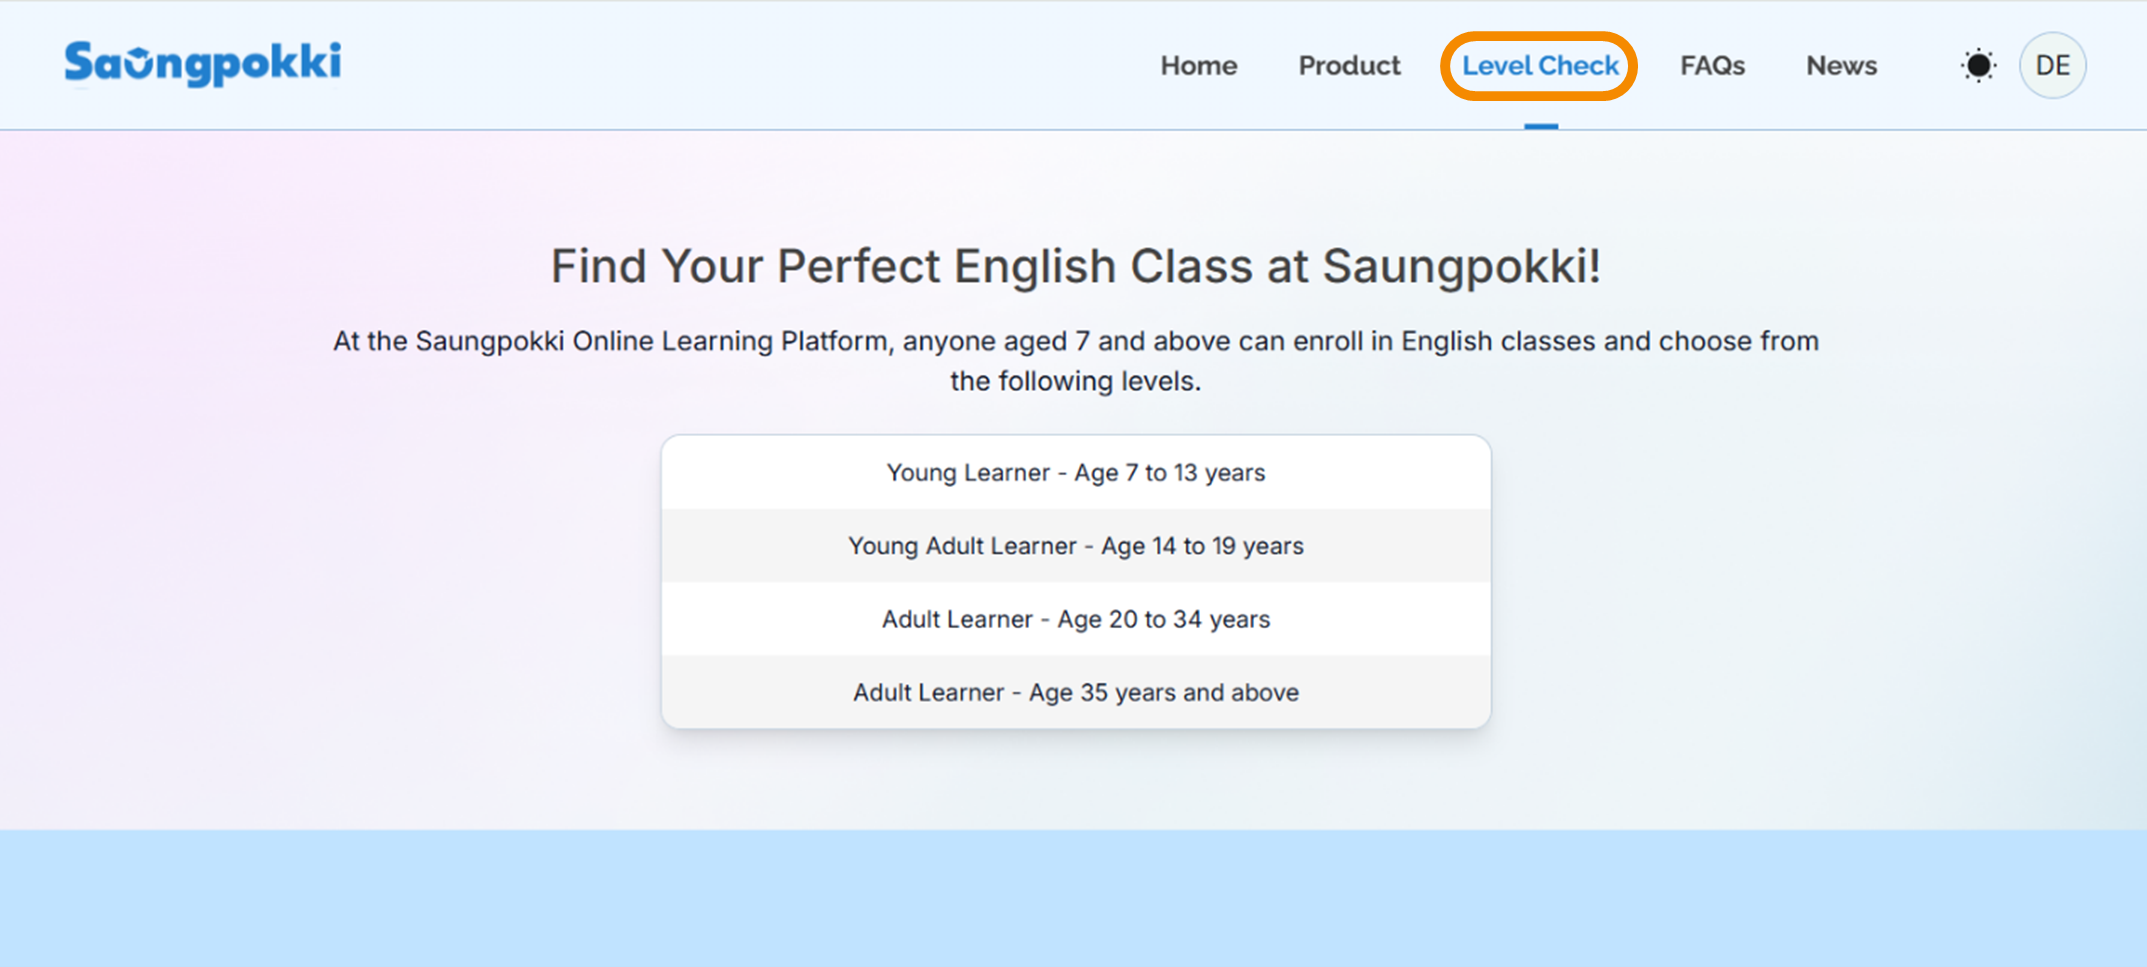The height and width of the screenshot is (967, 2147).
Task: Click the light blue band at the bottom
Action: tap(1073, 898)
